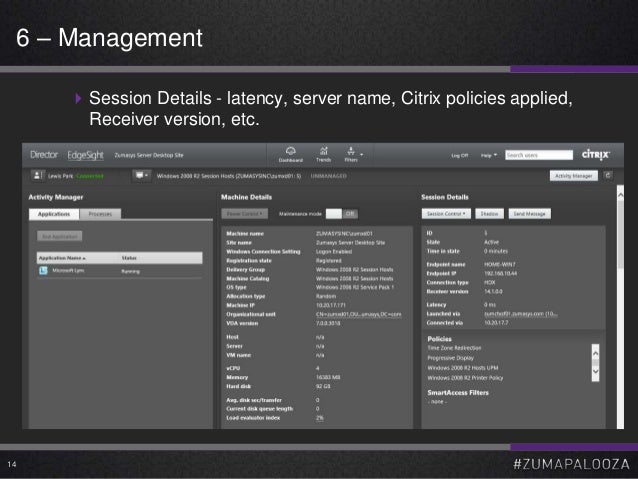This screenshot has height=479, width=638.
Task: Click the refresh icon next to Activity Manager
Action: tap(608, 175)
